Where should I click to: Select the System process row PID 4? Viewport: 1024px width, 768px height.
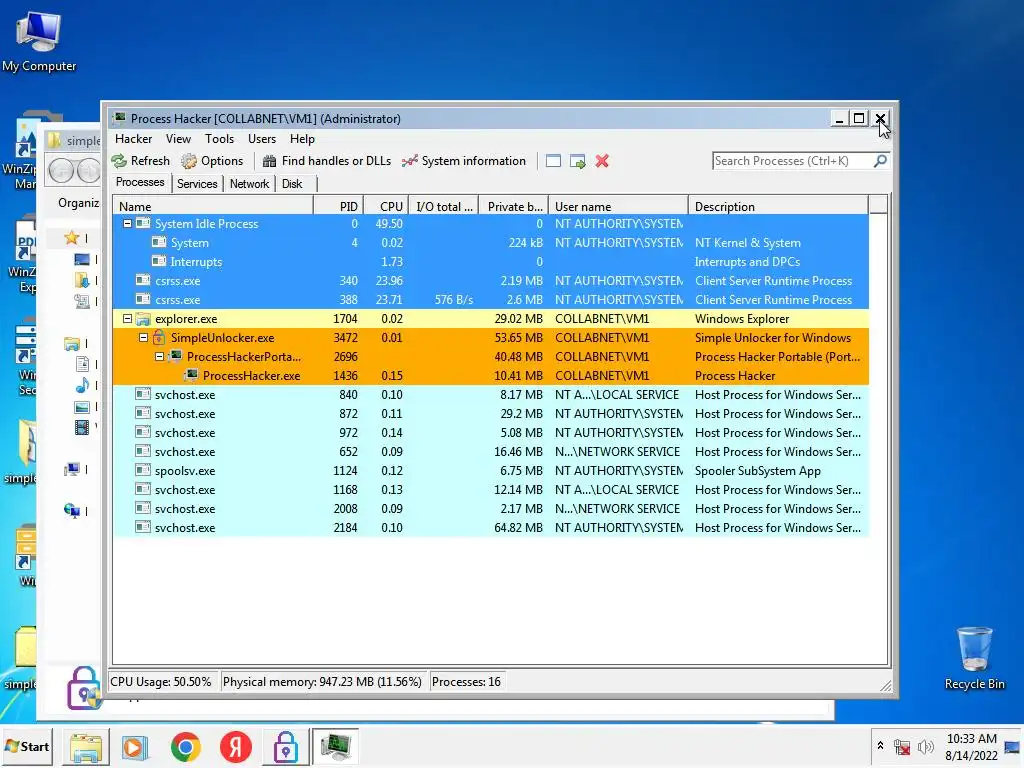491,243
